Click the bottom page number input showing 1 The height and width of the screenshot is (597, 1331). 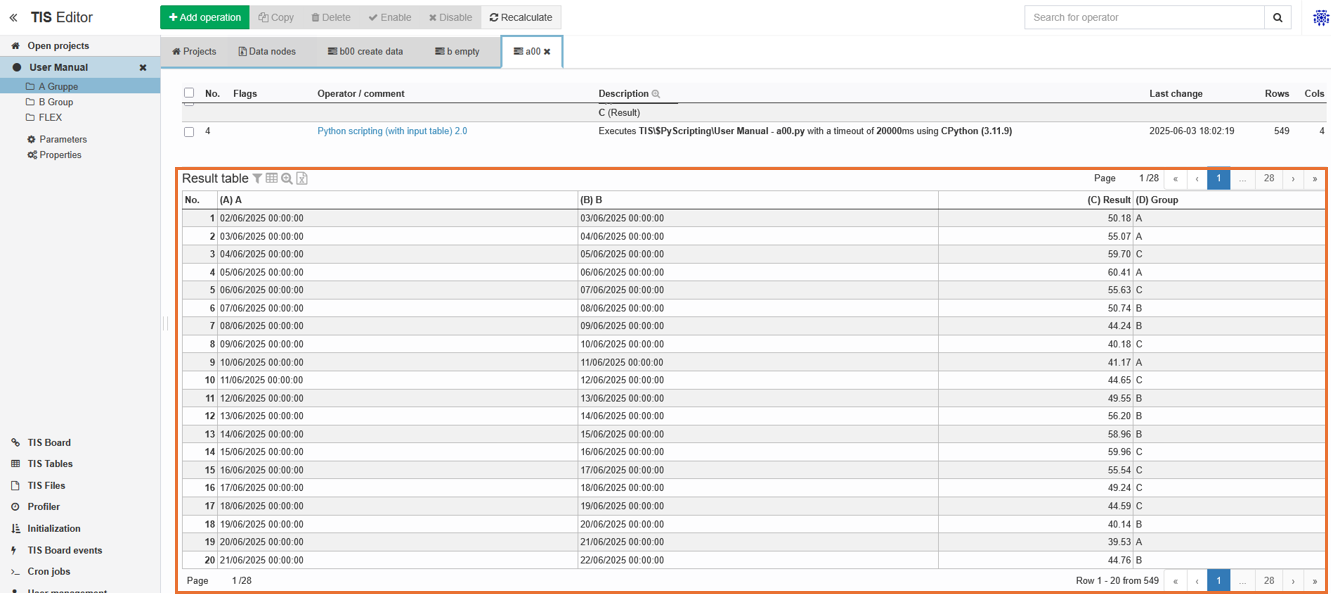[234, 580]
